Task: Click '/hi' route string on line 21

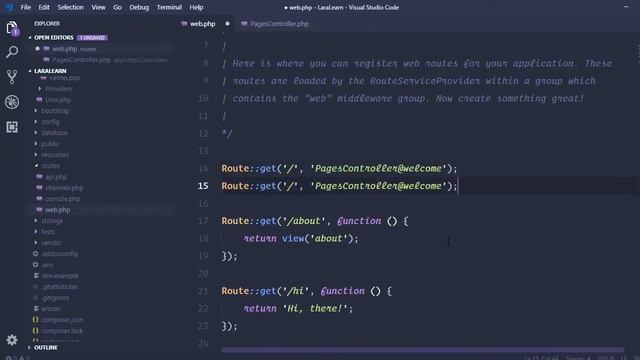Action: [296, 291]
